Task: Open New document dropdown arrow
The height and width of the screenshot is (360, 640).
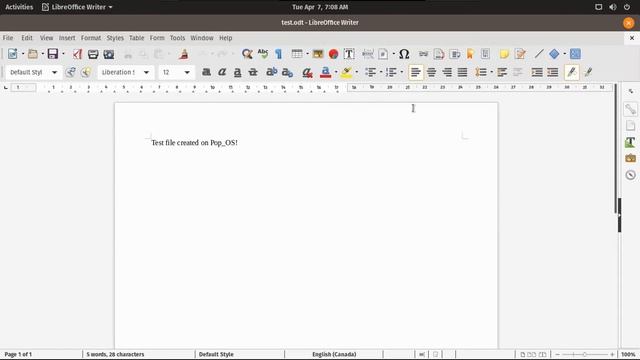Action: (23, 54)
